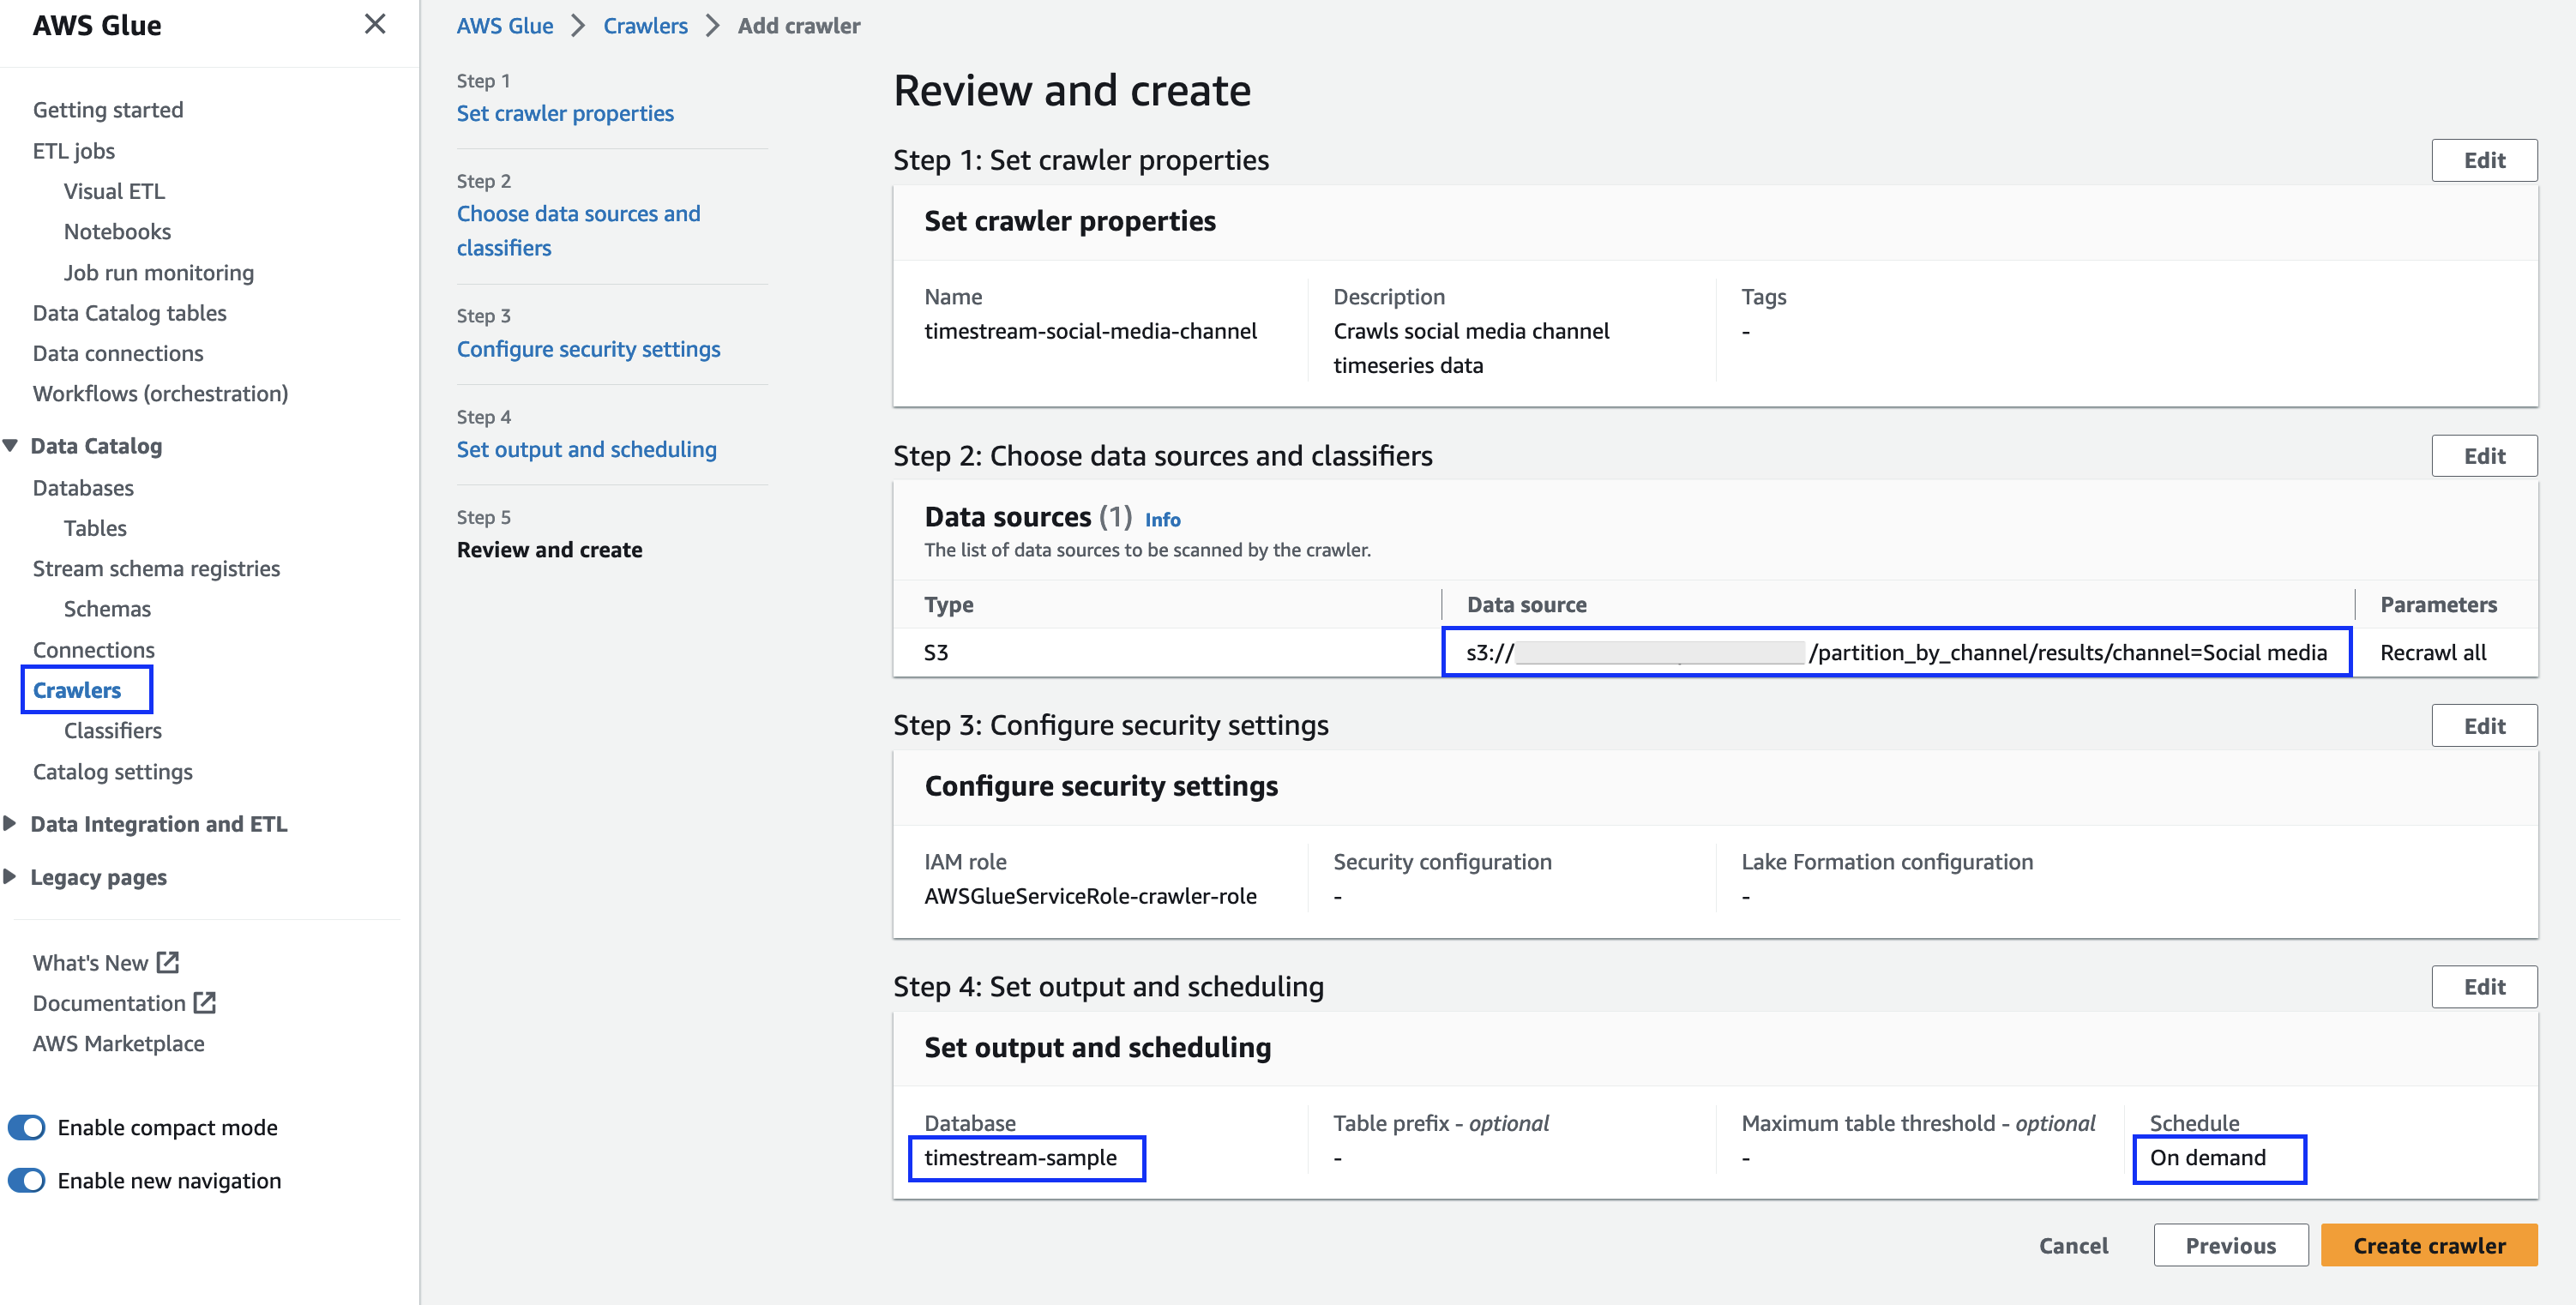This screenshot has height=1305, width=2576.
Task: Click the S3 data source path row
Action: (1896, 652)
